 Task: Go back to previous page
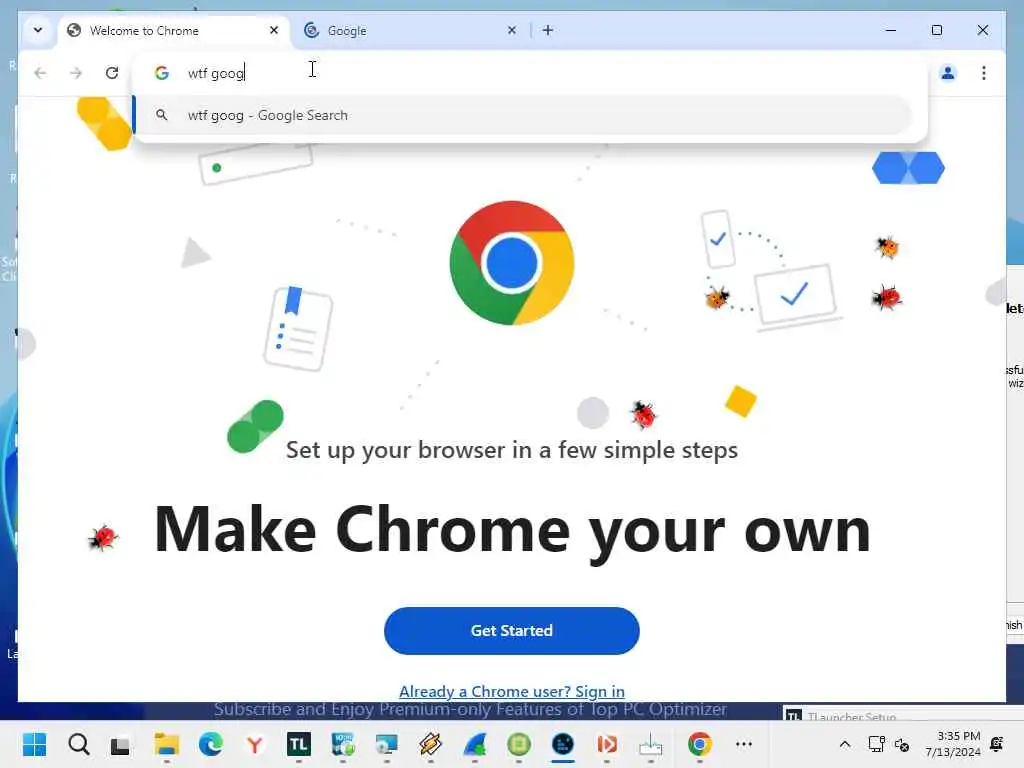click(40, 72)
